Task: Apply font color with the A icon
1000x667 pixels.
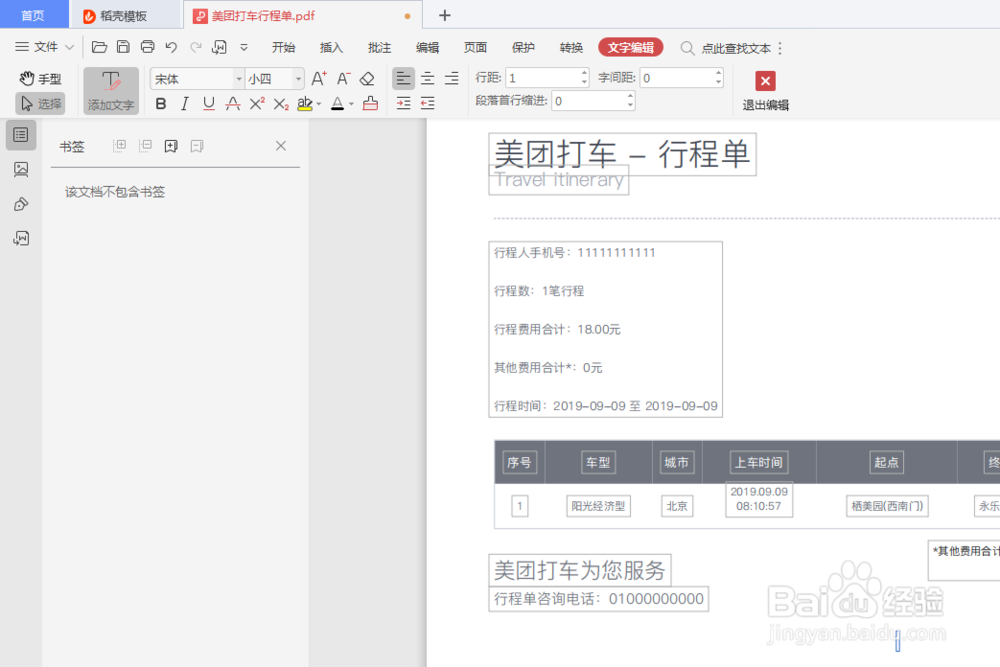Action: click(337, 103)
